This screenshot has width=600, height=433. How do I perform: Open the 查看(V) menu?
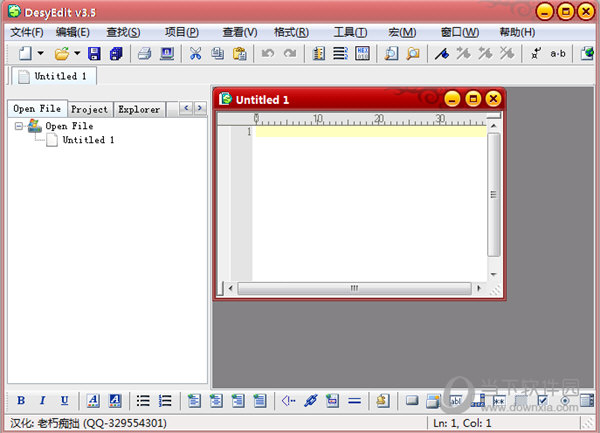[240, 32]
